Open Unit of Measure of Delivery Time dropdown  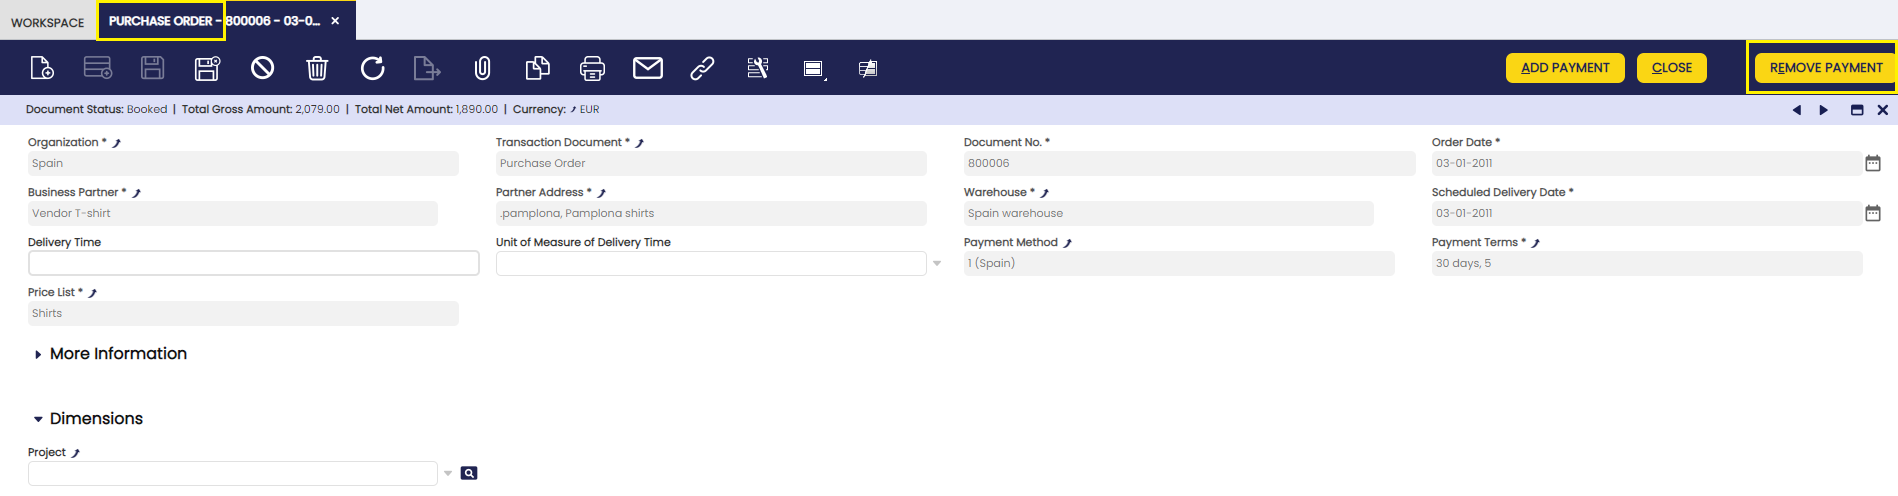tap(937, 264)
